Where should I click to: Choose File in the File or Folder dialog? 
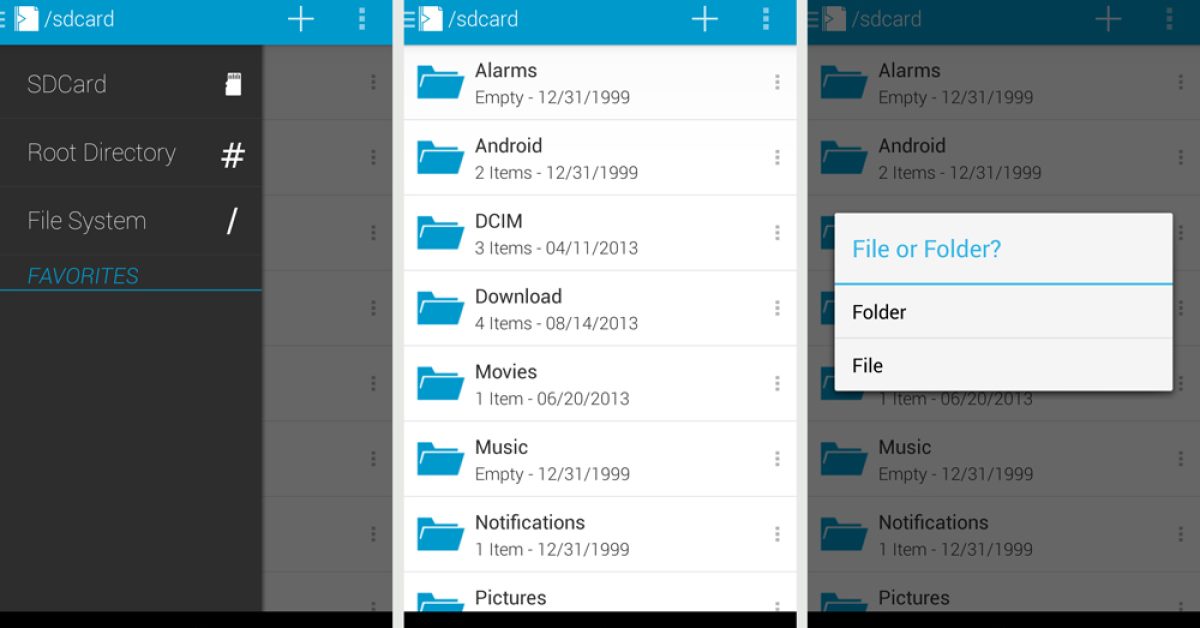1003,366
